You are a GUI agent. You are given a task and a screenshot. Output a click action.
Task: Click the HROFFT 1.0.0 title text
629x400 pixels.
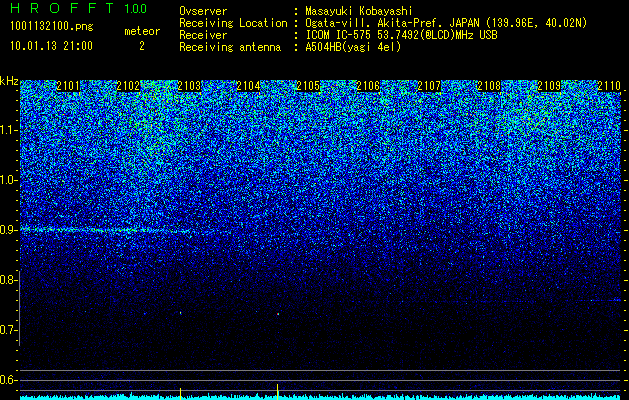tap(79, 8)
